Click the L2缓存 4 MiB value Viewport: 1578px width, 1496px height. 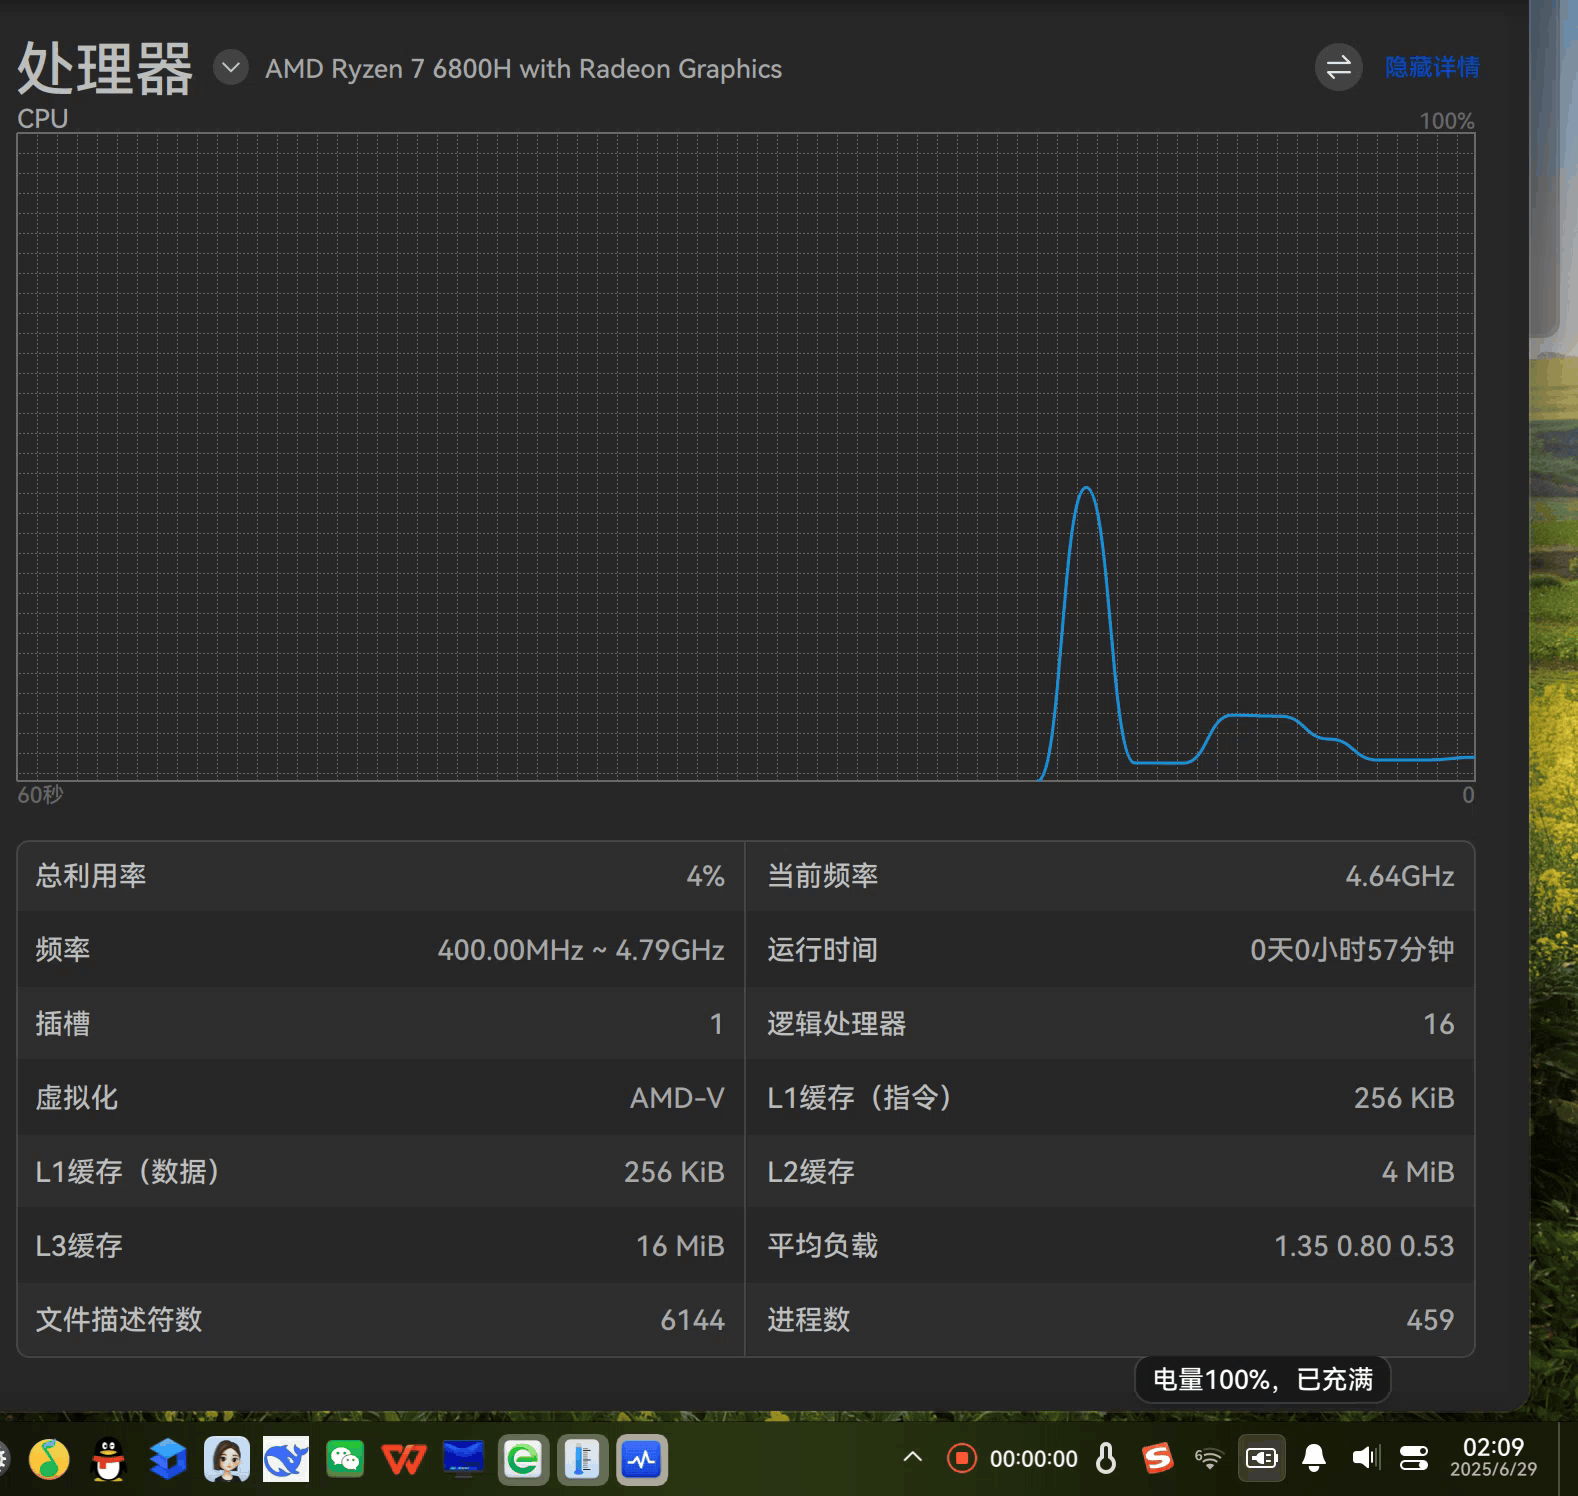[1418, 1172]
